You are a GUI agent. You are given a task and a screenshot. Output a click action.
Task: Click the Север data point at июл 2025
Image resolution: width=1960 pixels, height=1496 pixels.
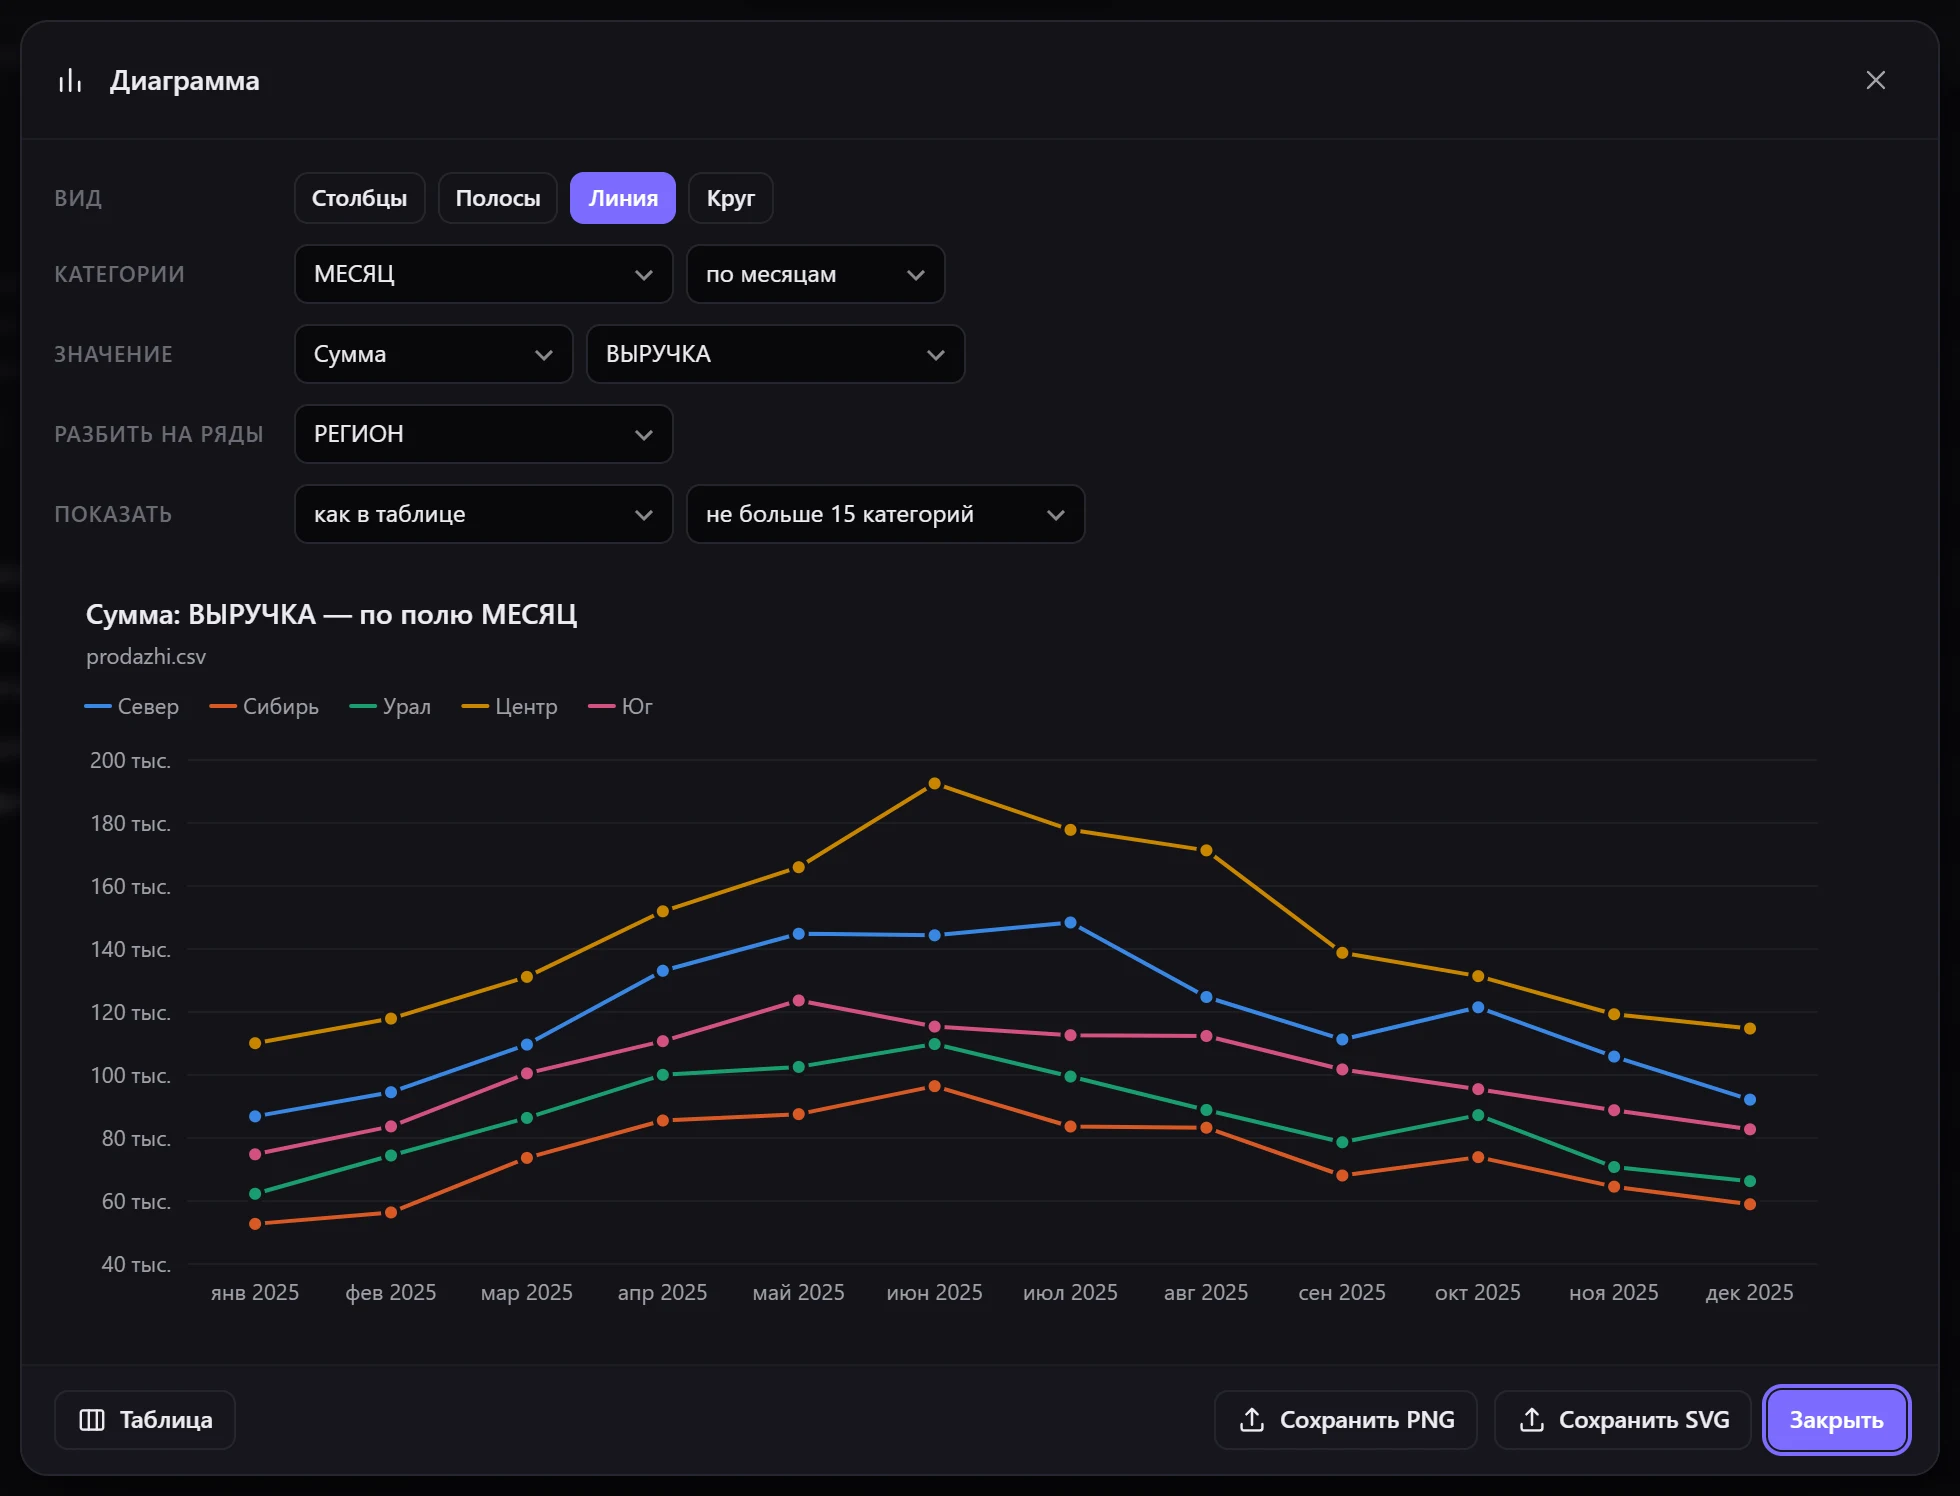pos(1070,923)
